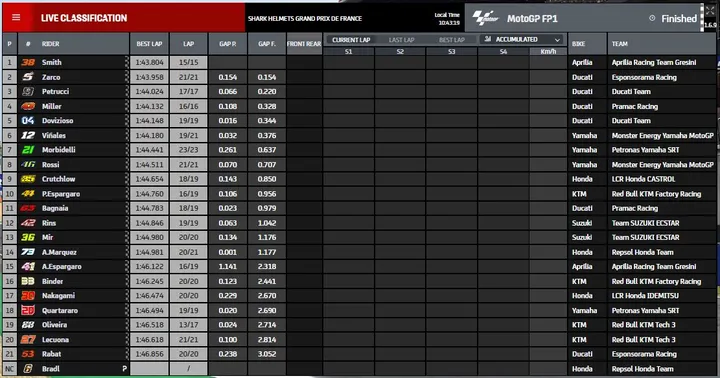Click rider name Quartararo
This screenshot has height=378, width=720.
click(x=60, y=310)
